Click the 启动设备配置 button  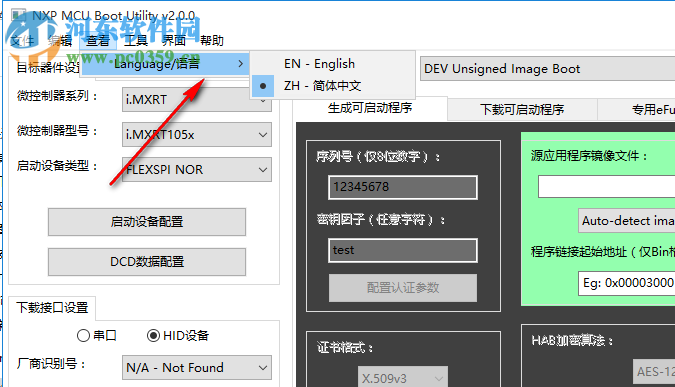point(147,222)
